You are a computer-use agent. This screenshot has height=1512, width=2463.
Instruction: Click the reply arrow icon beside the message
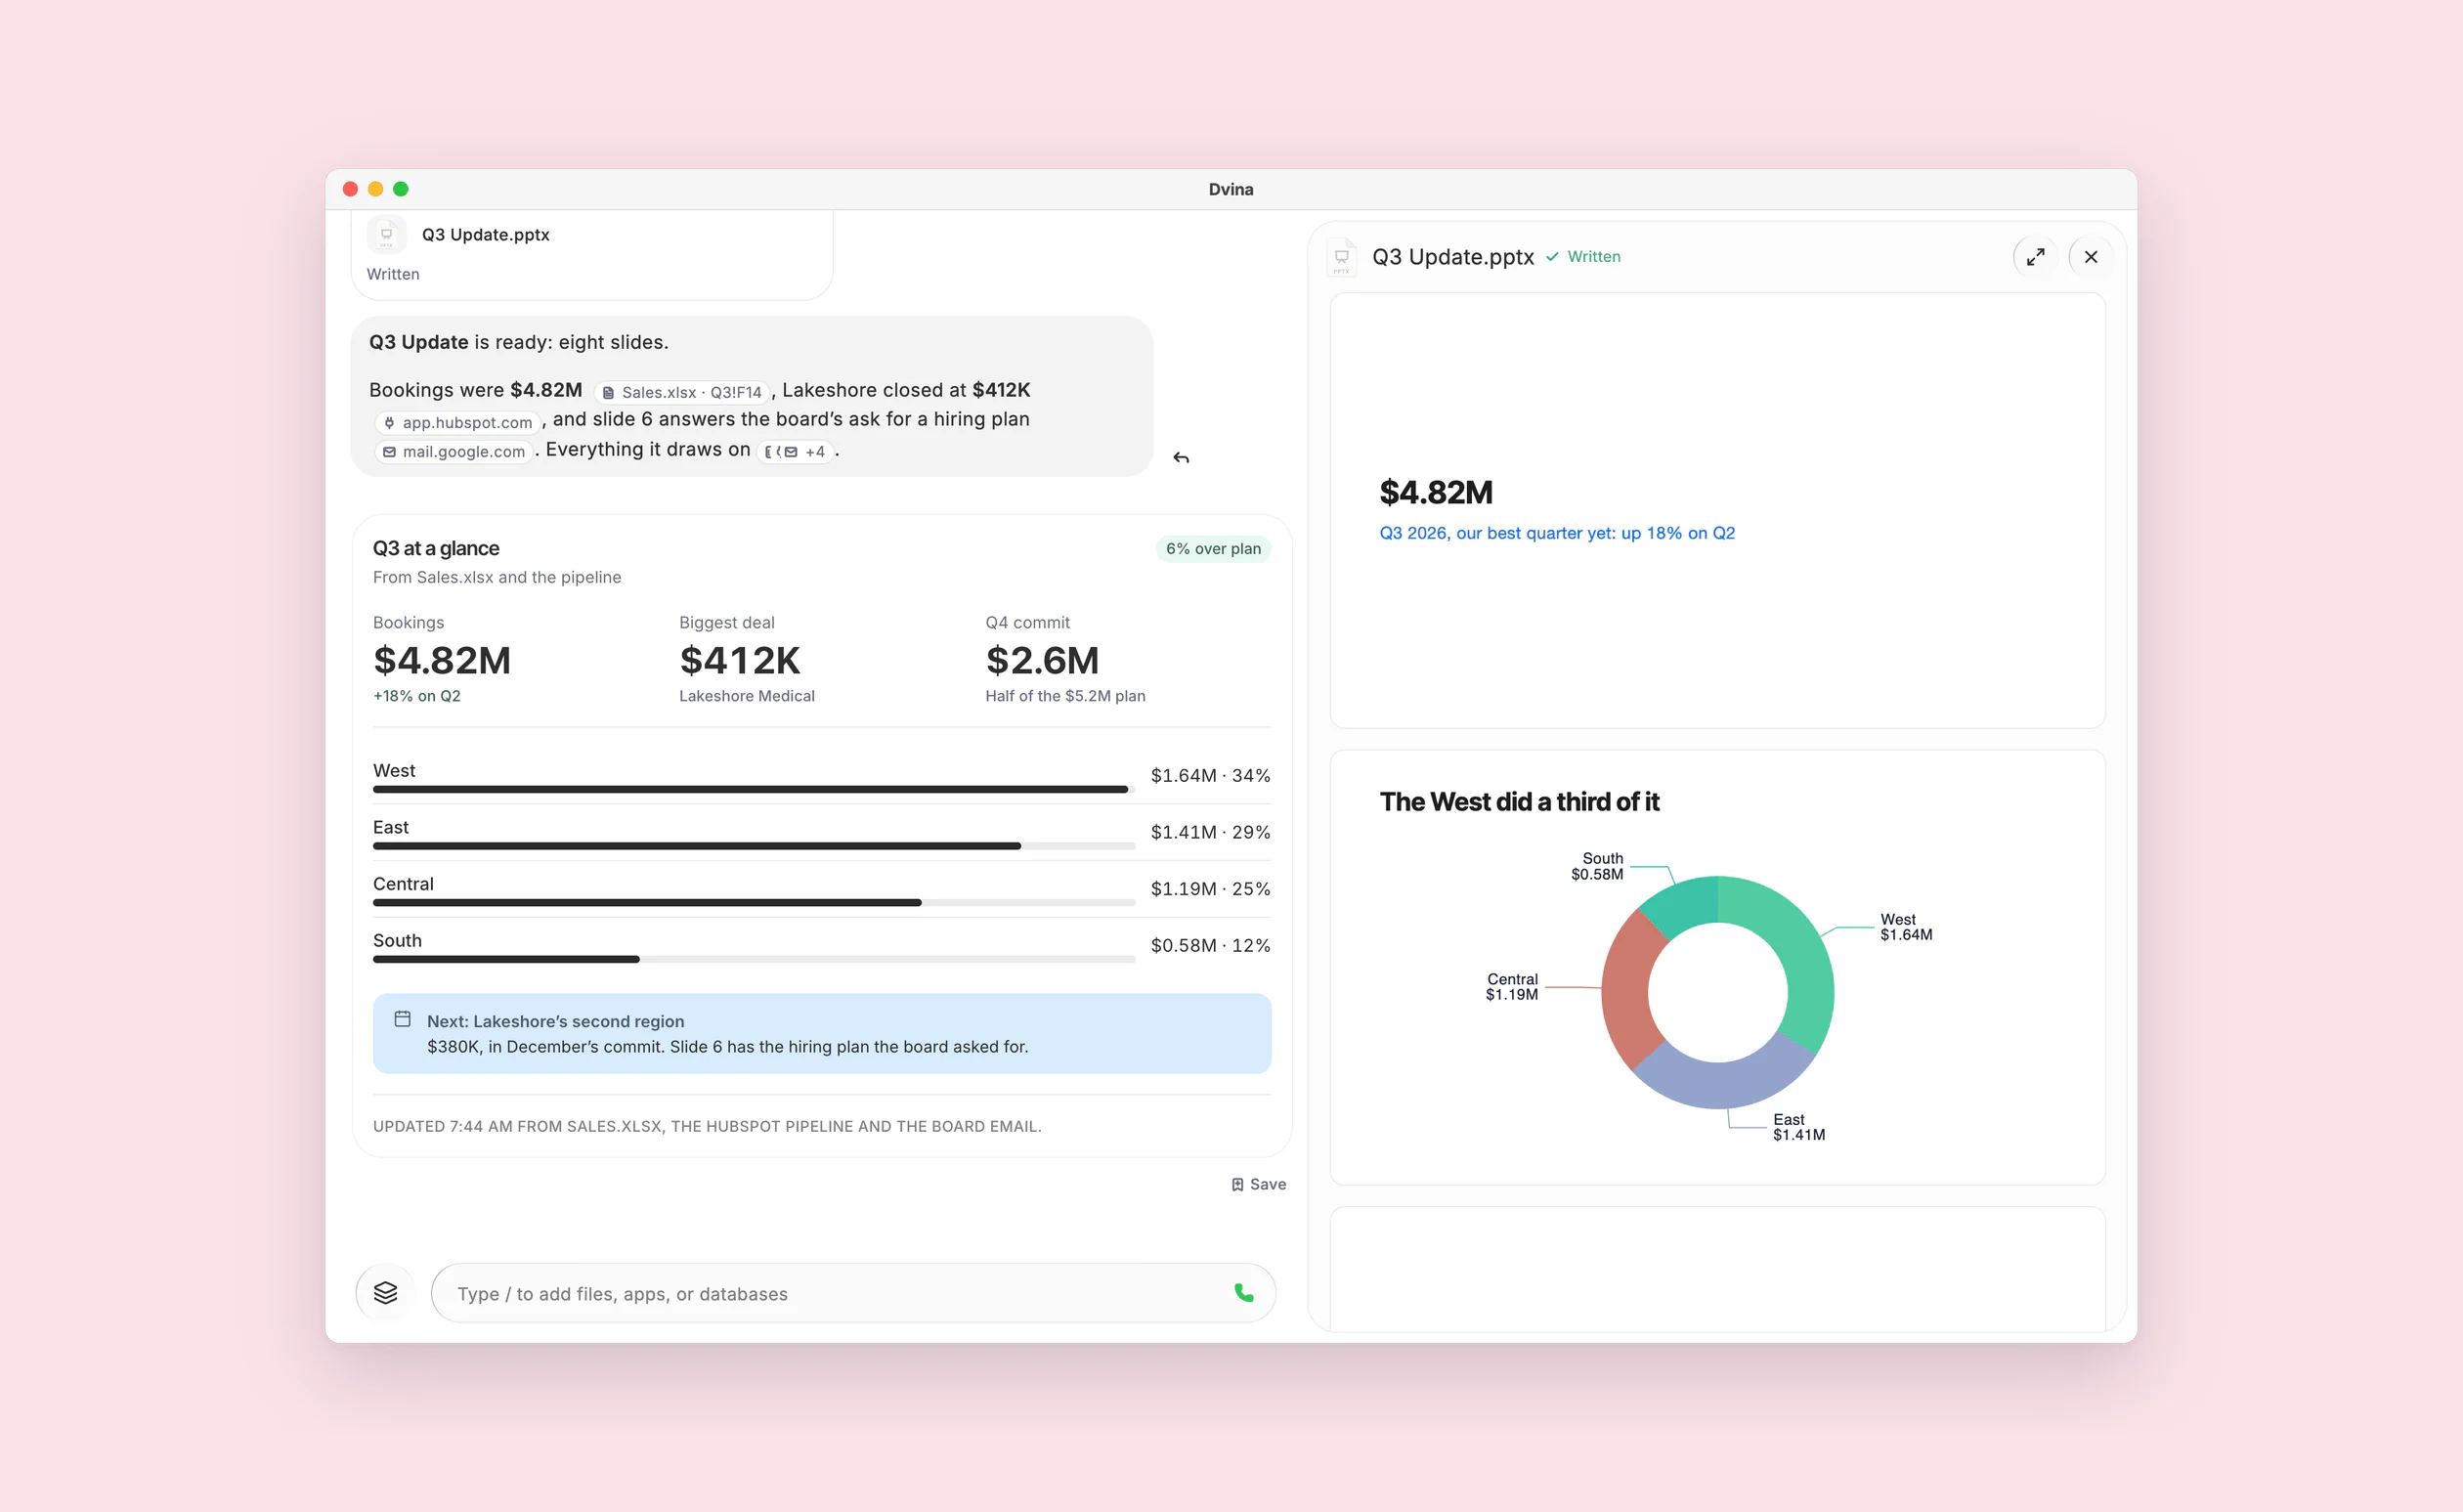(1181, 457)
